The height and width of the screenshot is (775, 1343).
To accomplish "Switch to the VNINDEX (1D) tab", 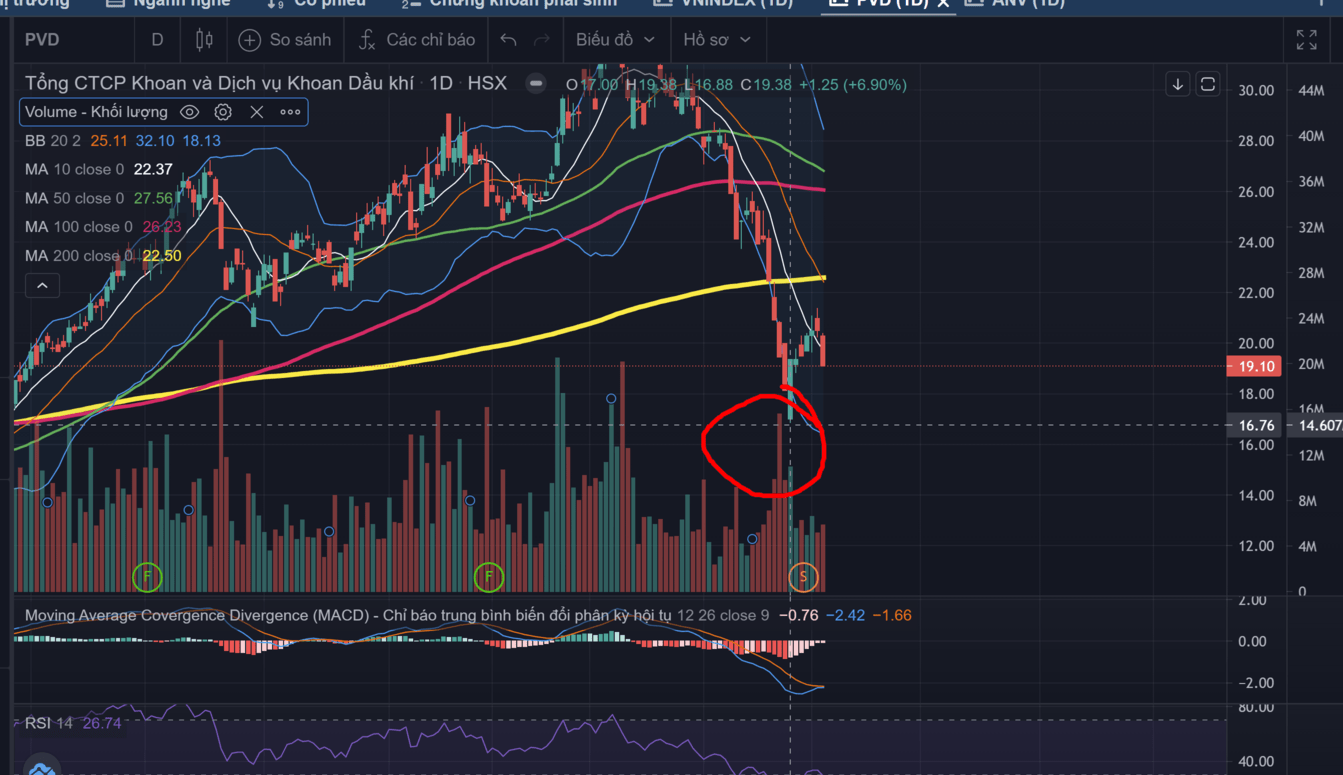I will coord(723,3).
